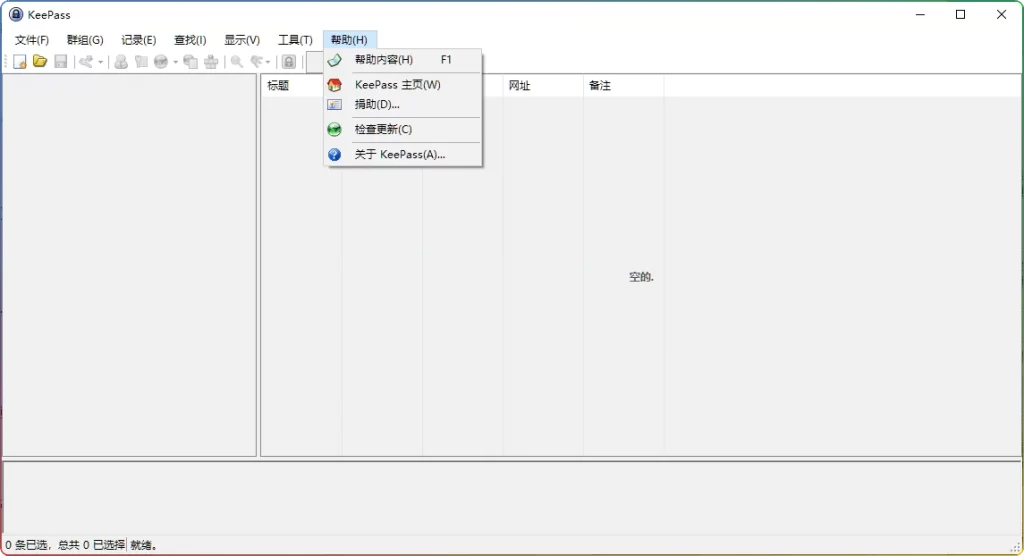
Task: Open the 群组(G) menu
Action: click(x=85, y=40)
